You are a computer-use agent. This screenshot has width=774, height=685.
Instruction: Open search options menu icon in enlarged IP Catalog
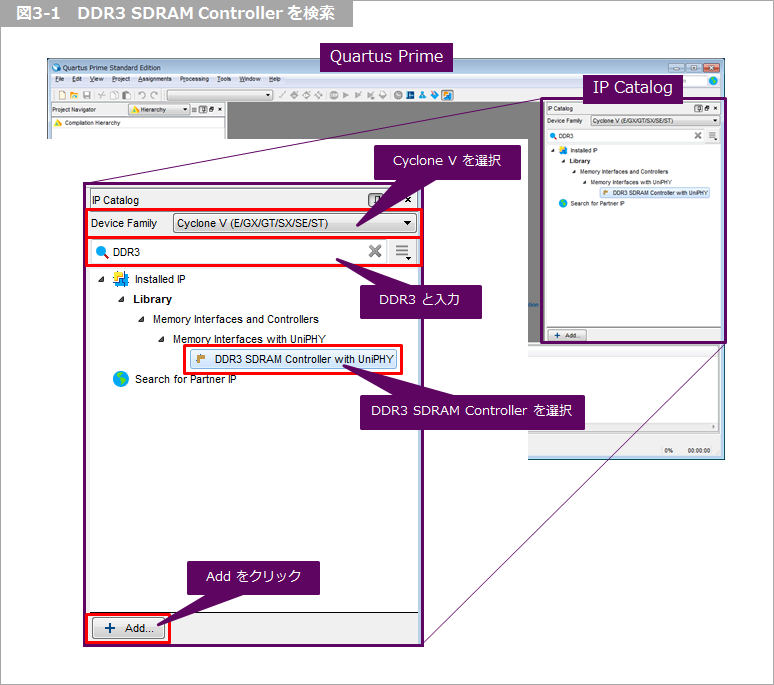click(403, 252)
